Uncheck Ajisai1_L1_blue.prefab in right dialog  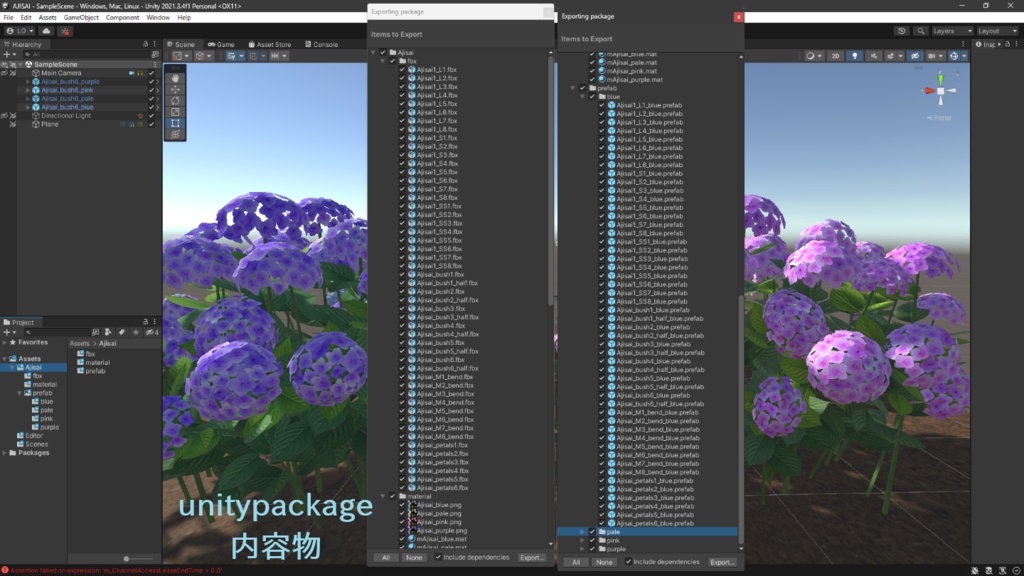click(x=602, y=105)
